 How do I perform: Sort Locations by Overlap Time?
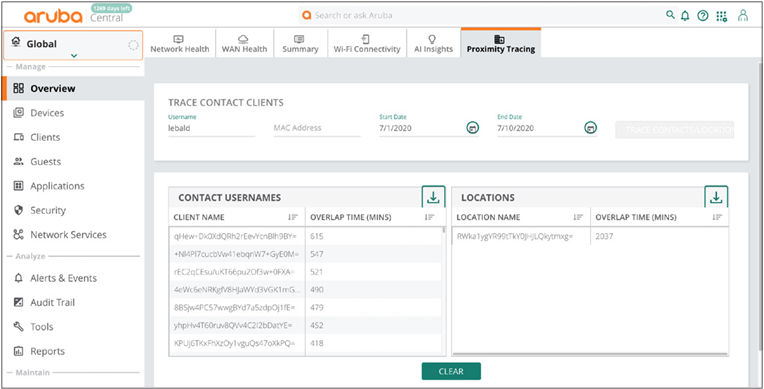tap(717, 217)
